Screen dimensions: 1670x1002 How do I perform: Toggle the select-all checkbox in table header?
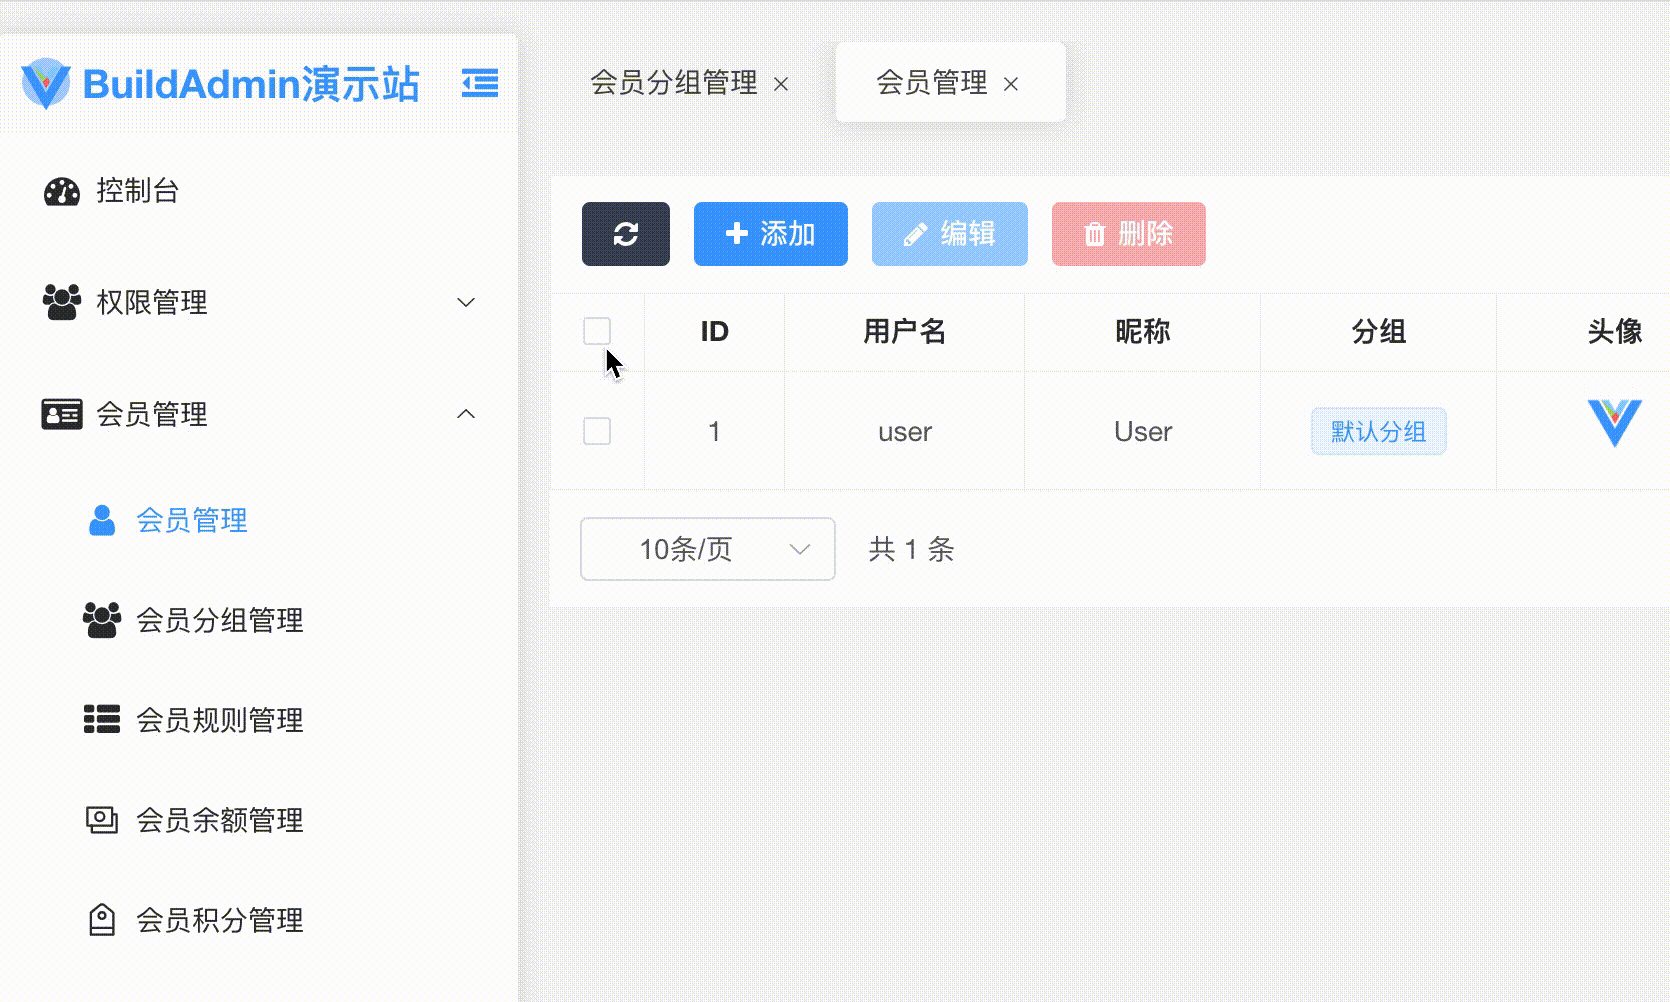tap(597, 331)
